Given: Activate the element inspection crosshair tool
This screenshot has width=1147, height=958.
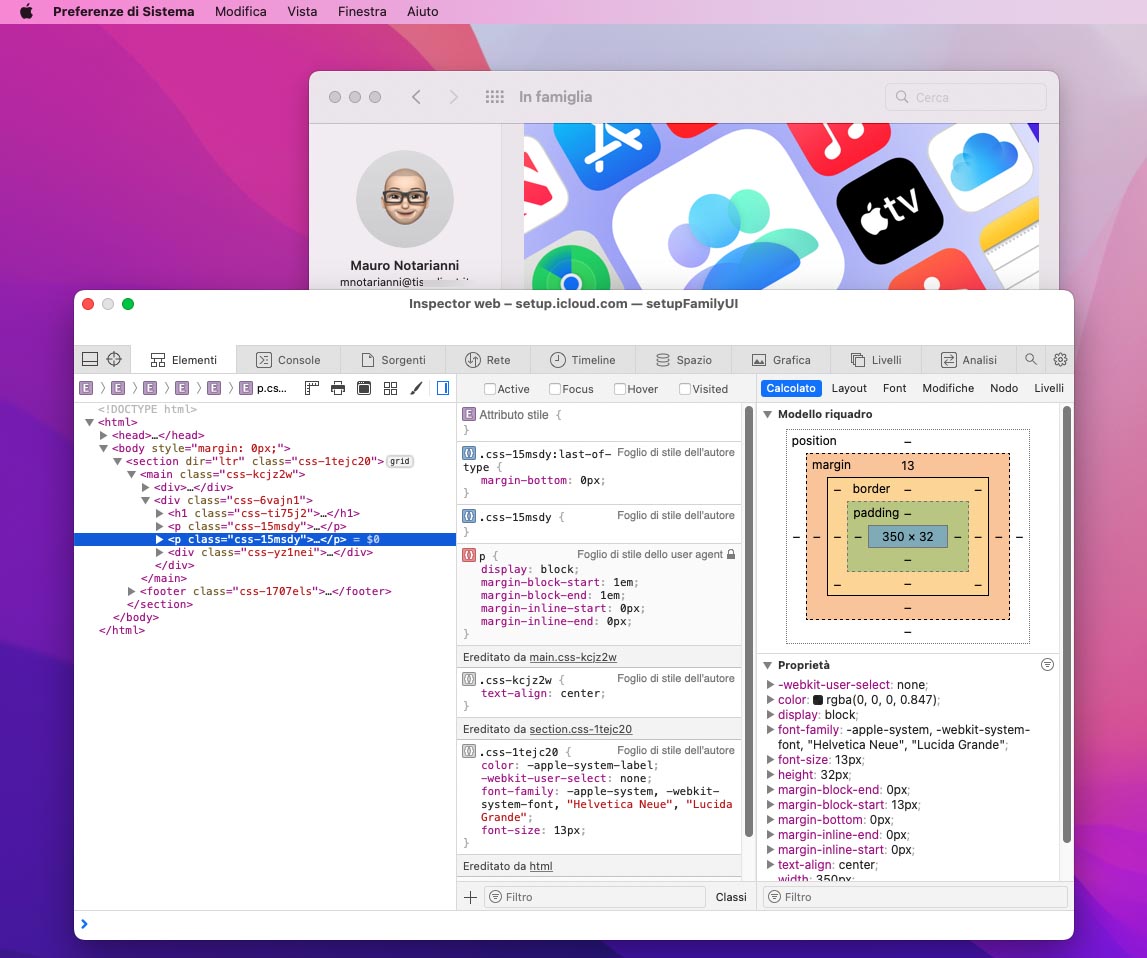Looking at the screenshot, I should click(114, 360).
